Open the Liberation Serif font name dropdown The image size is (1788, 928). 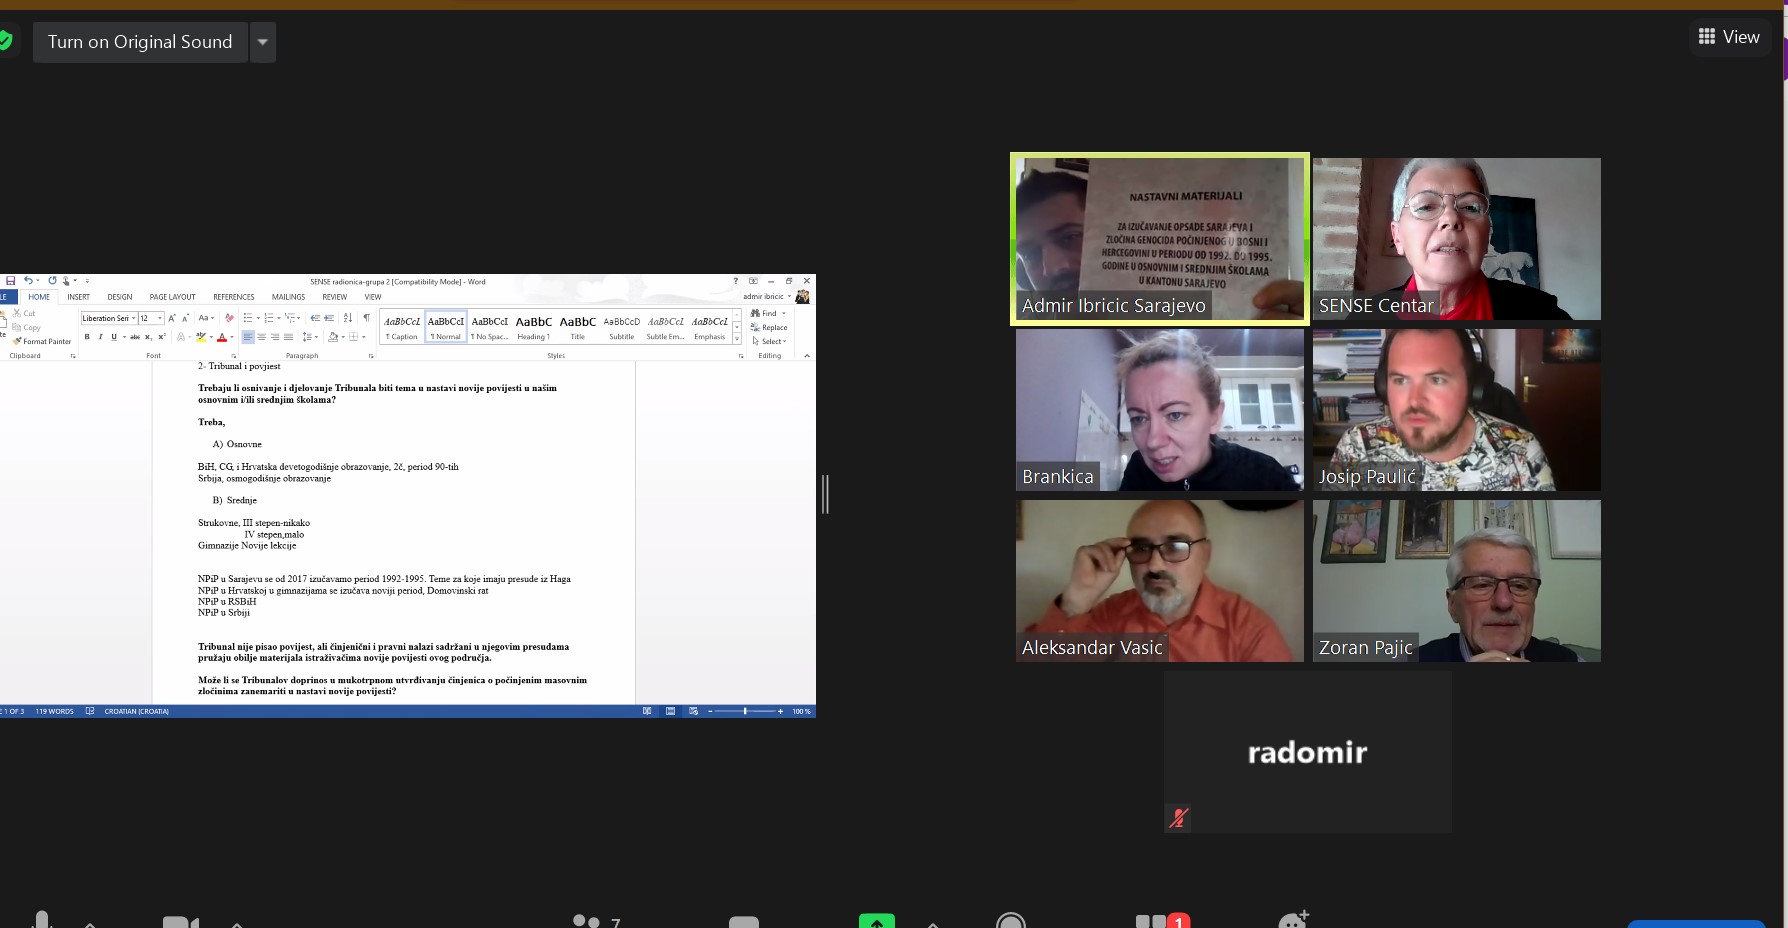[133, 318]
